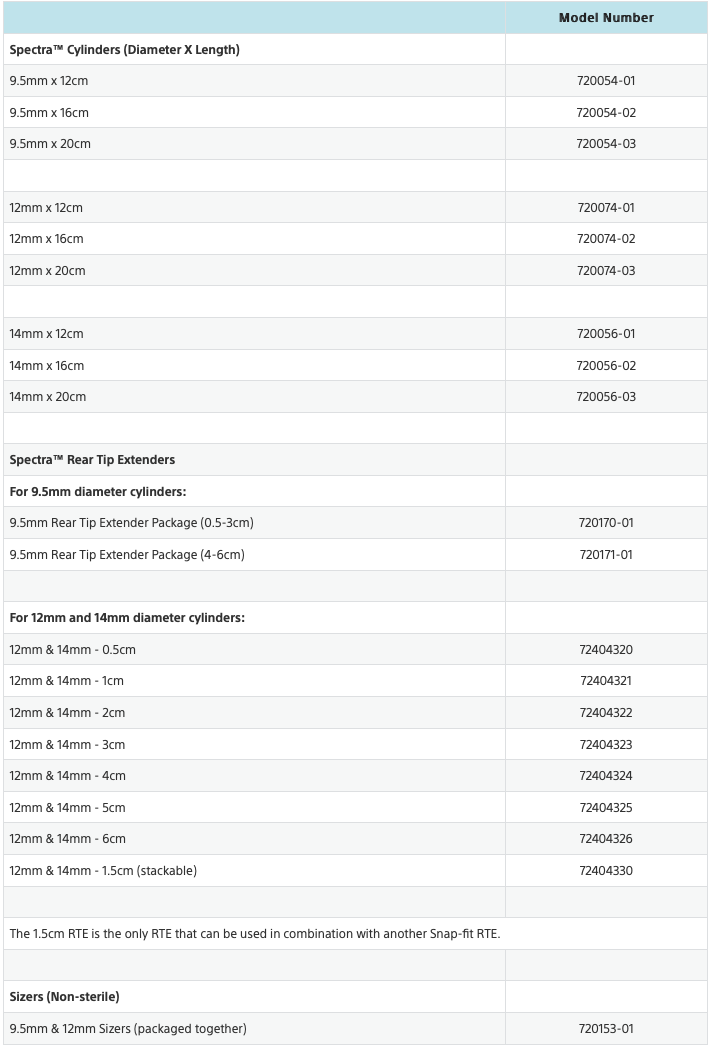Select model number 72404326
Screen dimensions: 710x1047
[606, 839]
